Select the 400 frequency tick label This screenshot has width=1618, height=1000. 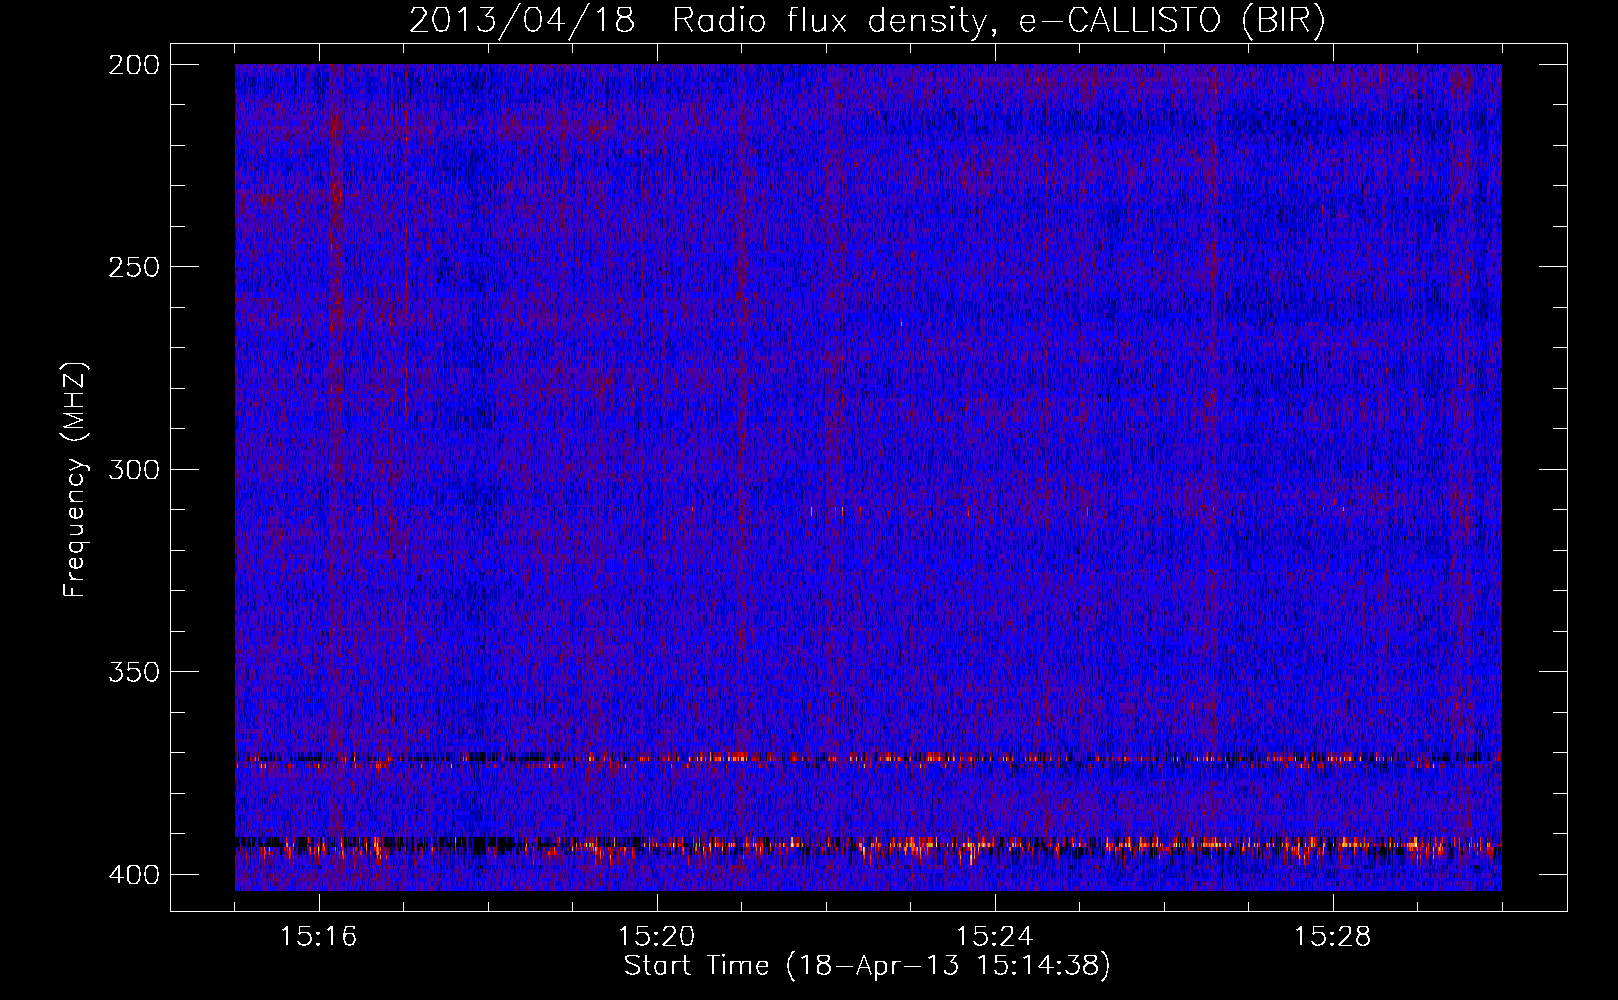134,875
